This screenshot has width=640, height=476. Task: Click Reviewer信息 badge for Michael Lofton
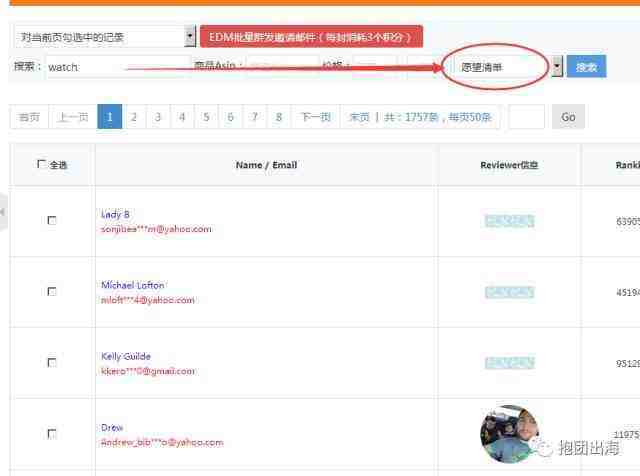click(509, 292)
